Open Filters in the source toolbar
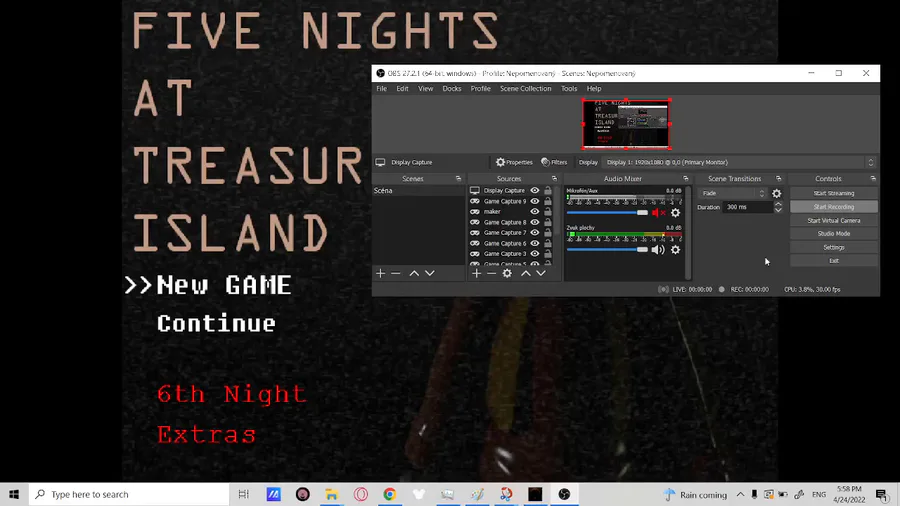This screenshot has height=506, width=900. coord(554,162)
